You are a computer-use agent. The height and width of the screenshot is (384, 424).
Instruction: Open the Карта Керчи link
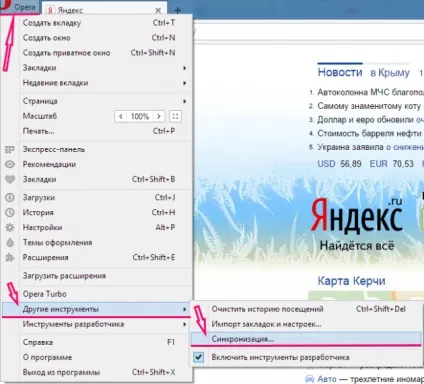[x=351, y=281]
